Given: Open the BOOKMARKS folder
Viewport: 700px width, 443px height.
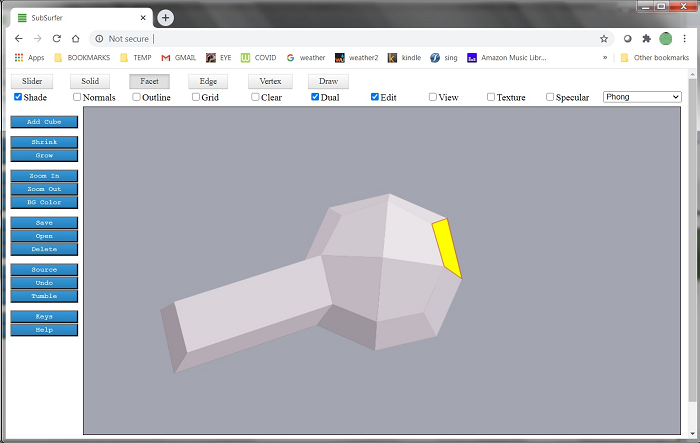Looking at the screenshot, I should (x=82, y=58).
